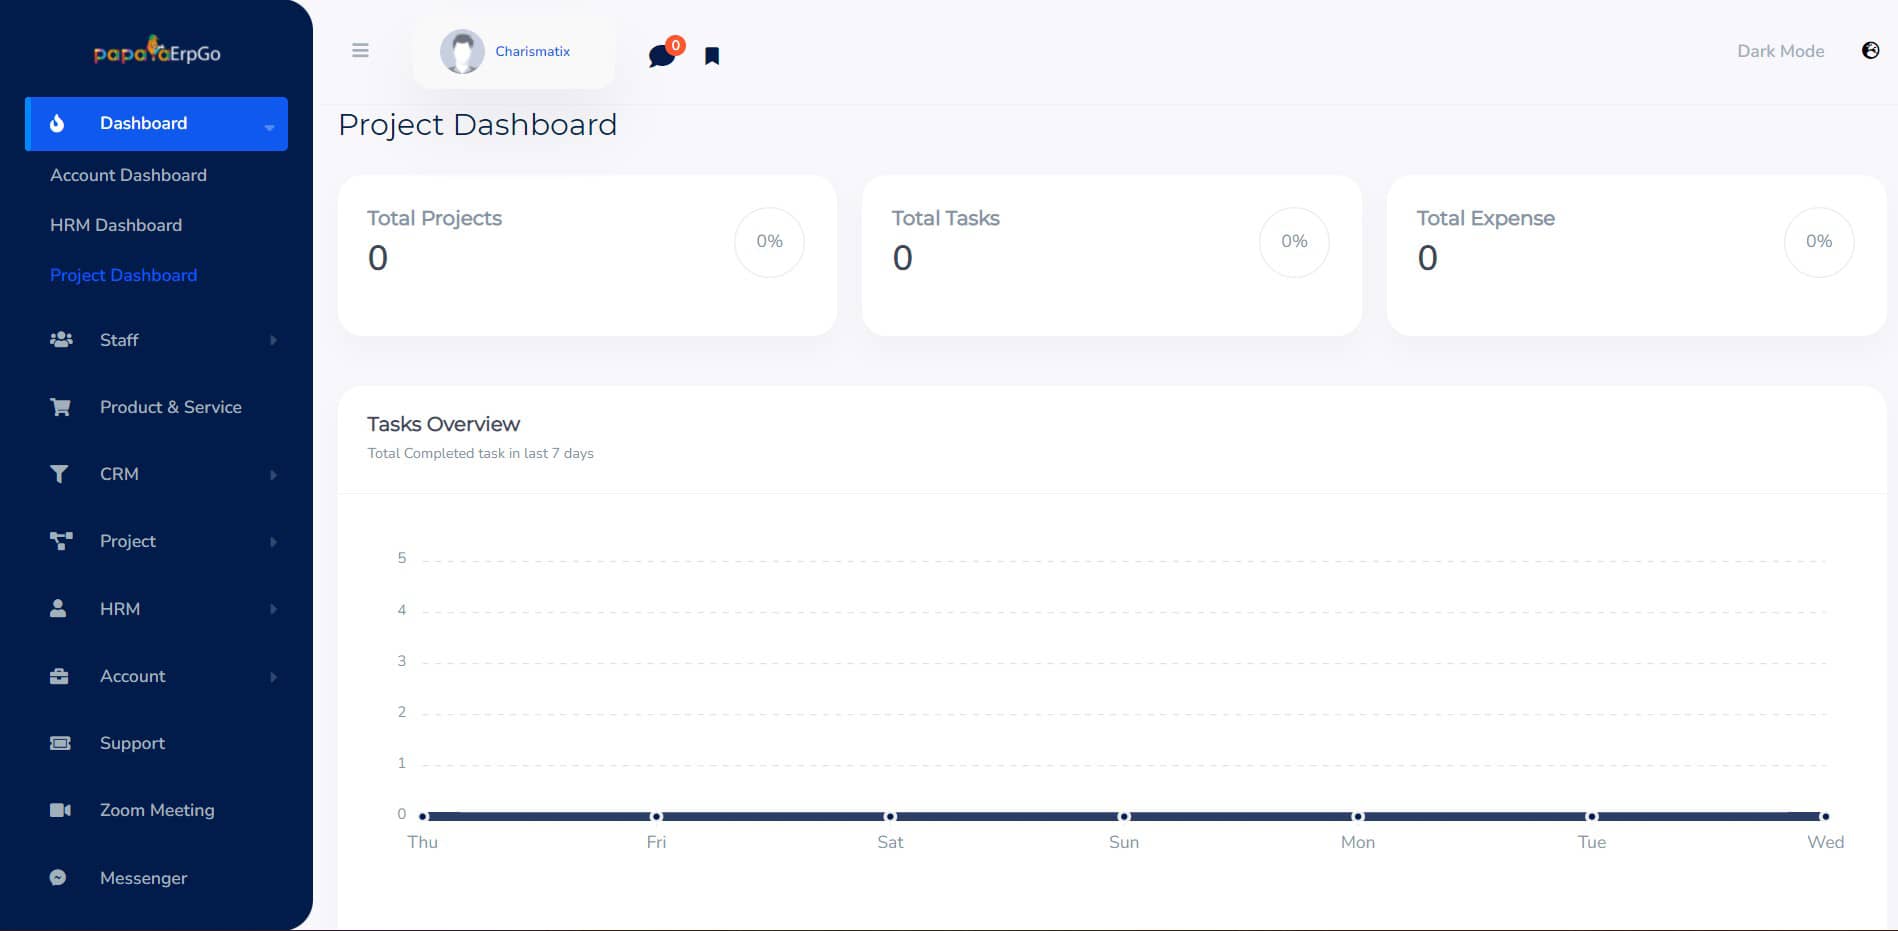Open the HRM menu label
The height and width of the screenshot is (931, 1898).
120,609
